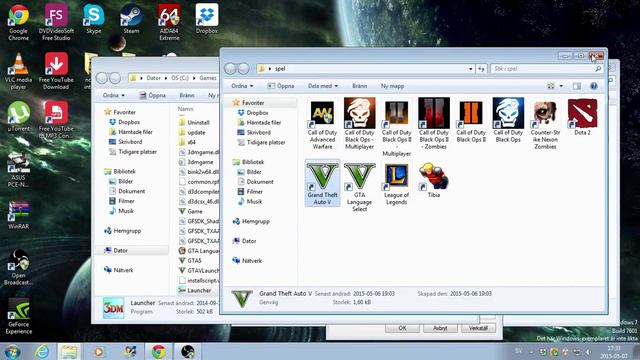The height and width of the screenshot is (360, 640).
Task: Open GeForce Experience desktop icon
Action: point(18,316)
